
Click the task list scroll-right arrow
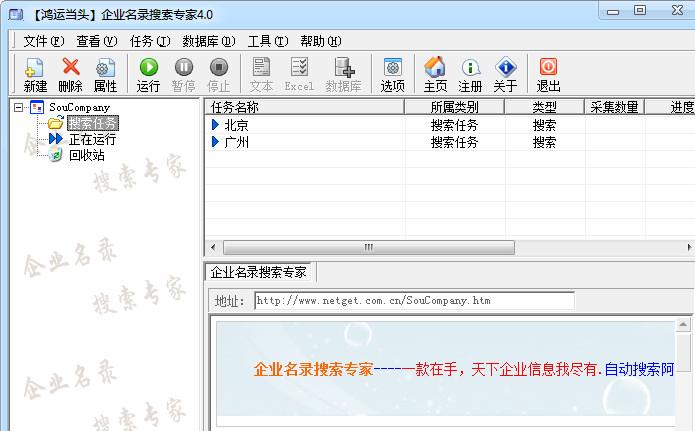[689, 247]
